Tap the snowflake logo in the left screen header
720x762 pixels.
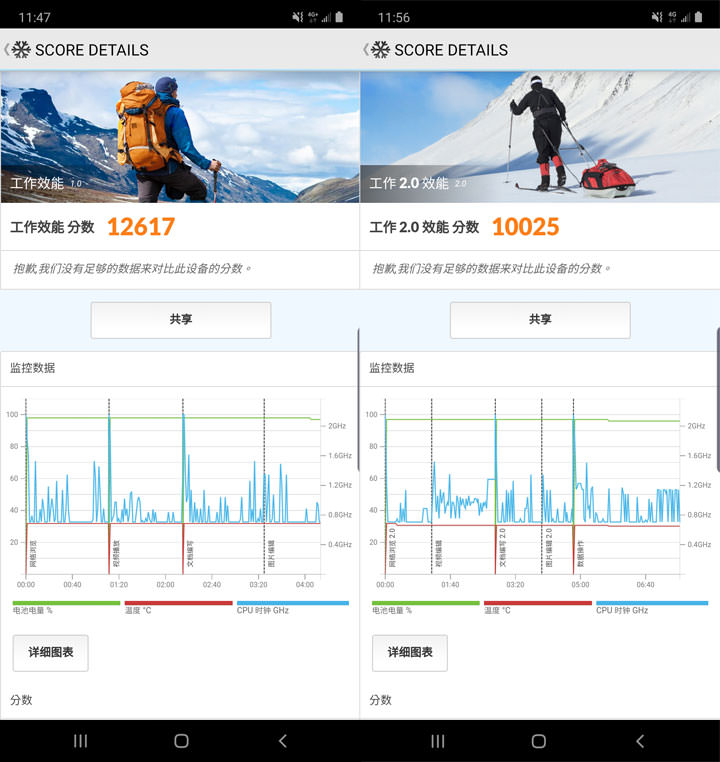21,50
